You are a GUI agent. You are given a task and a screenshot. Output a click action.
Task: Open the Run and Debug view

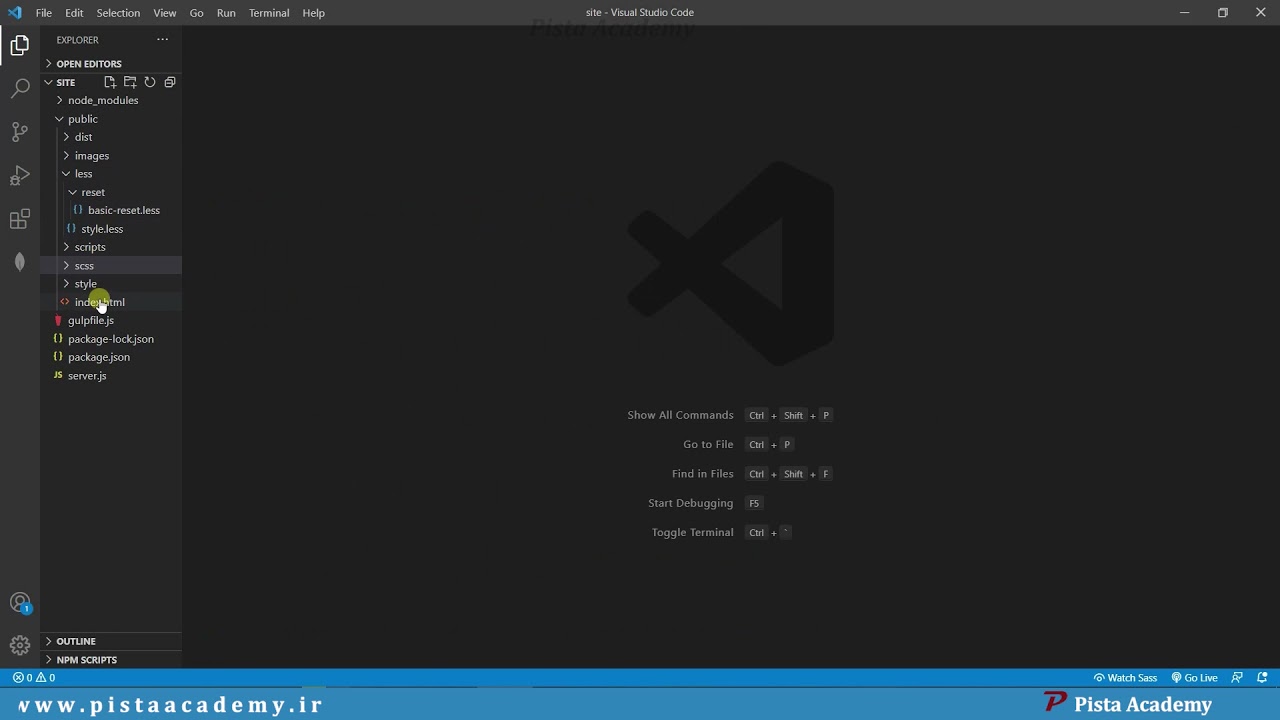pyautogui.click(x=20, y=176)
